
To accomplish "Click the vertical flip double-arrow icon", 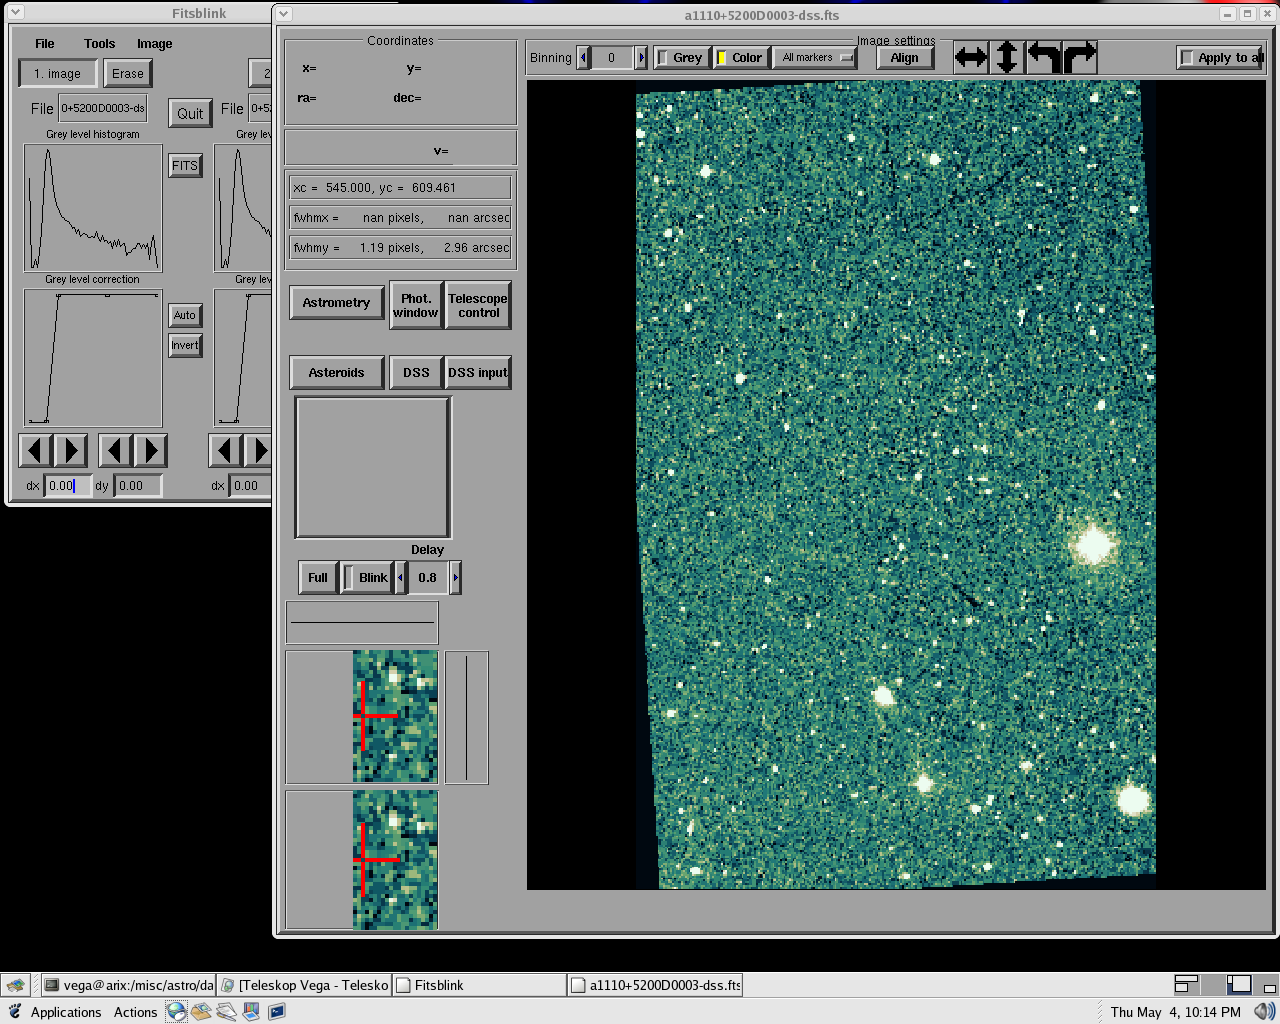I will (1007, 58).
